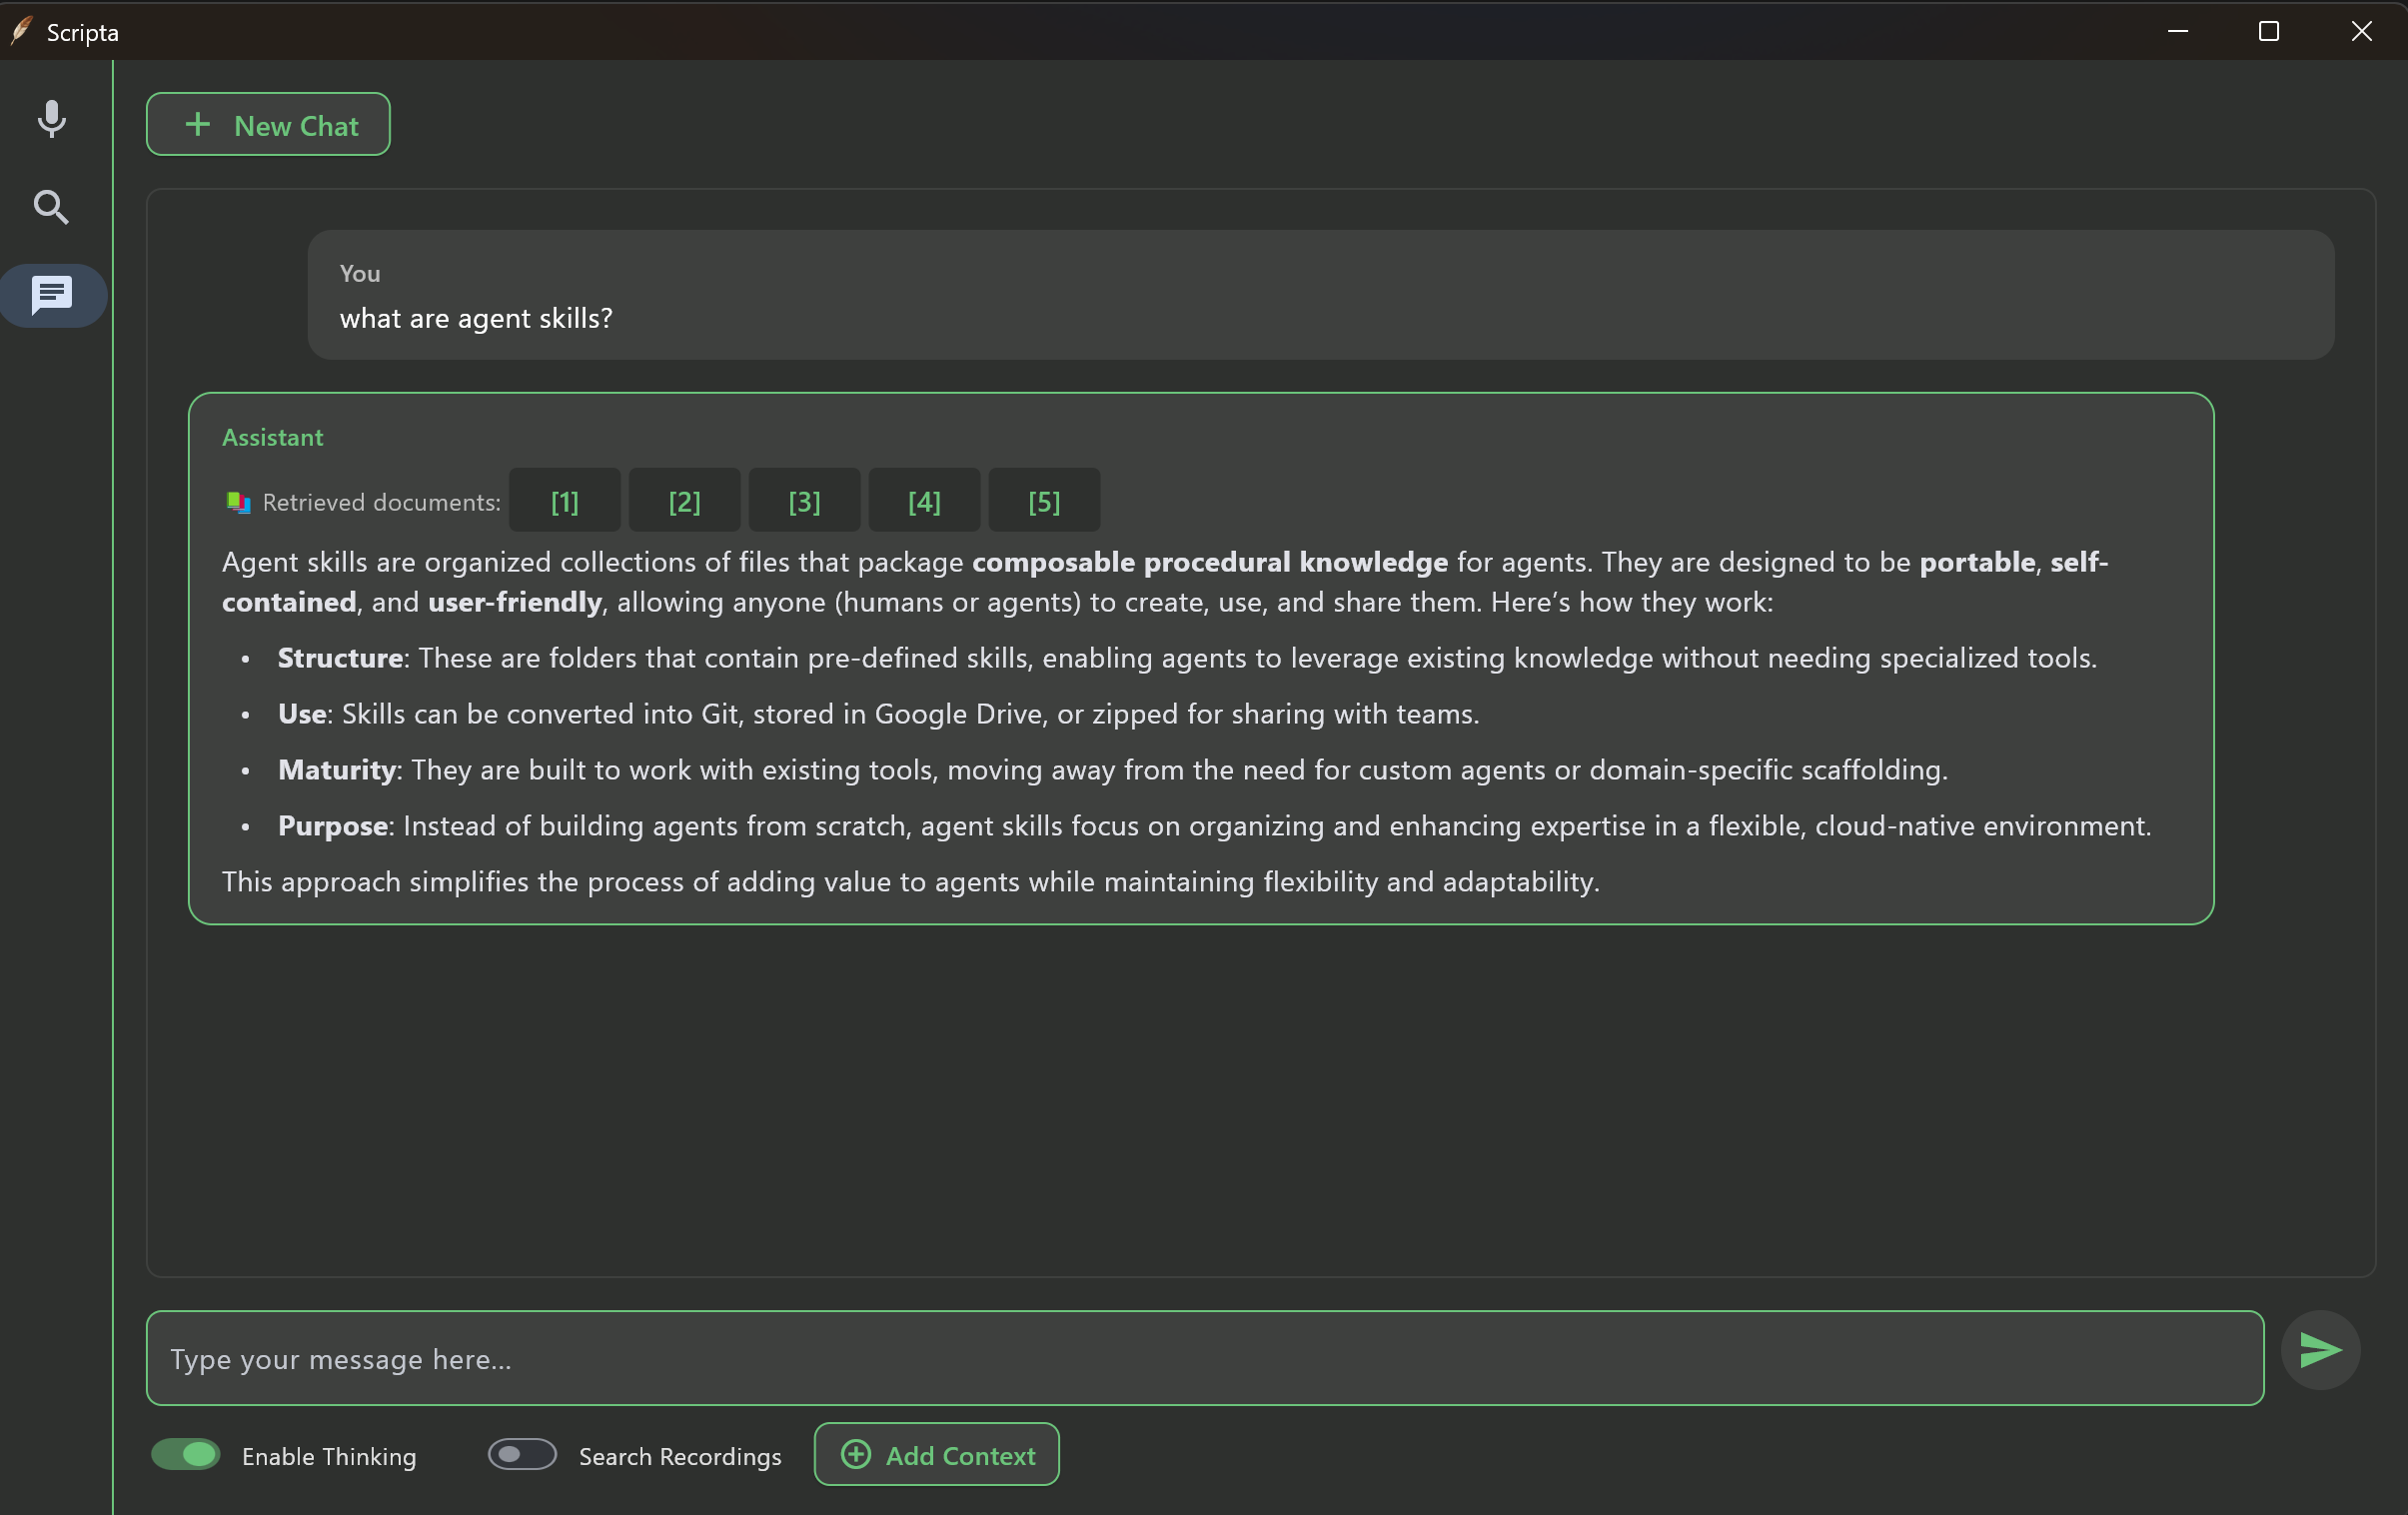Viewport: 2408px width, 1515px height.
Task: Click the 'Use' bullet about Git
Action: coord(878,714)
